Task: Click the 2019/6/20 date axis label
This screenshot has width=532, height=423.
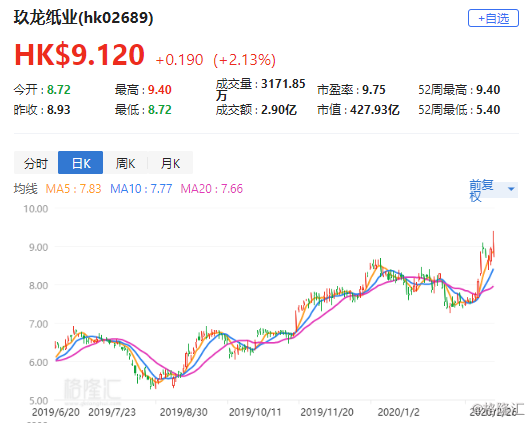Action: 56,412
